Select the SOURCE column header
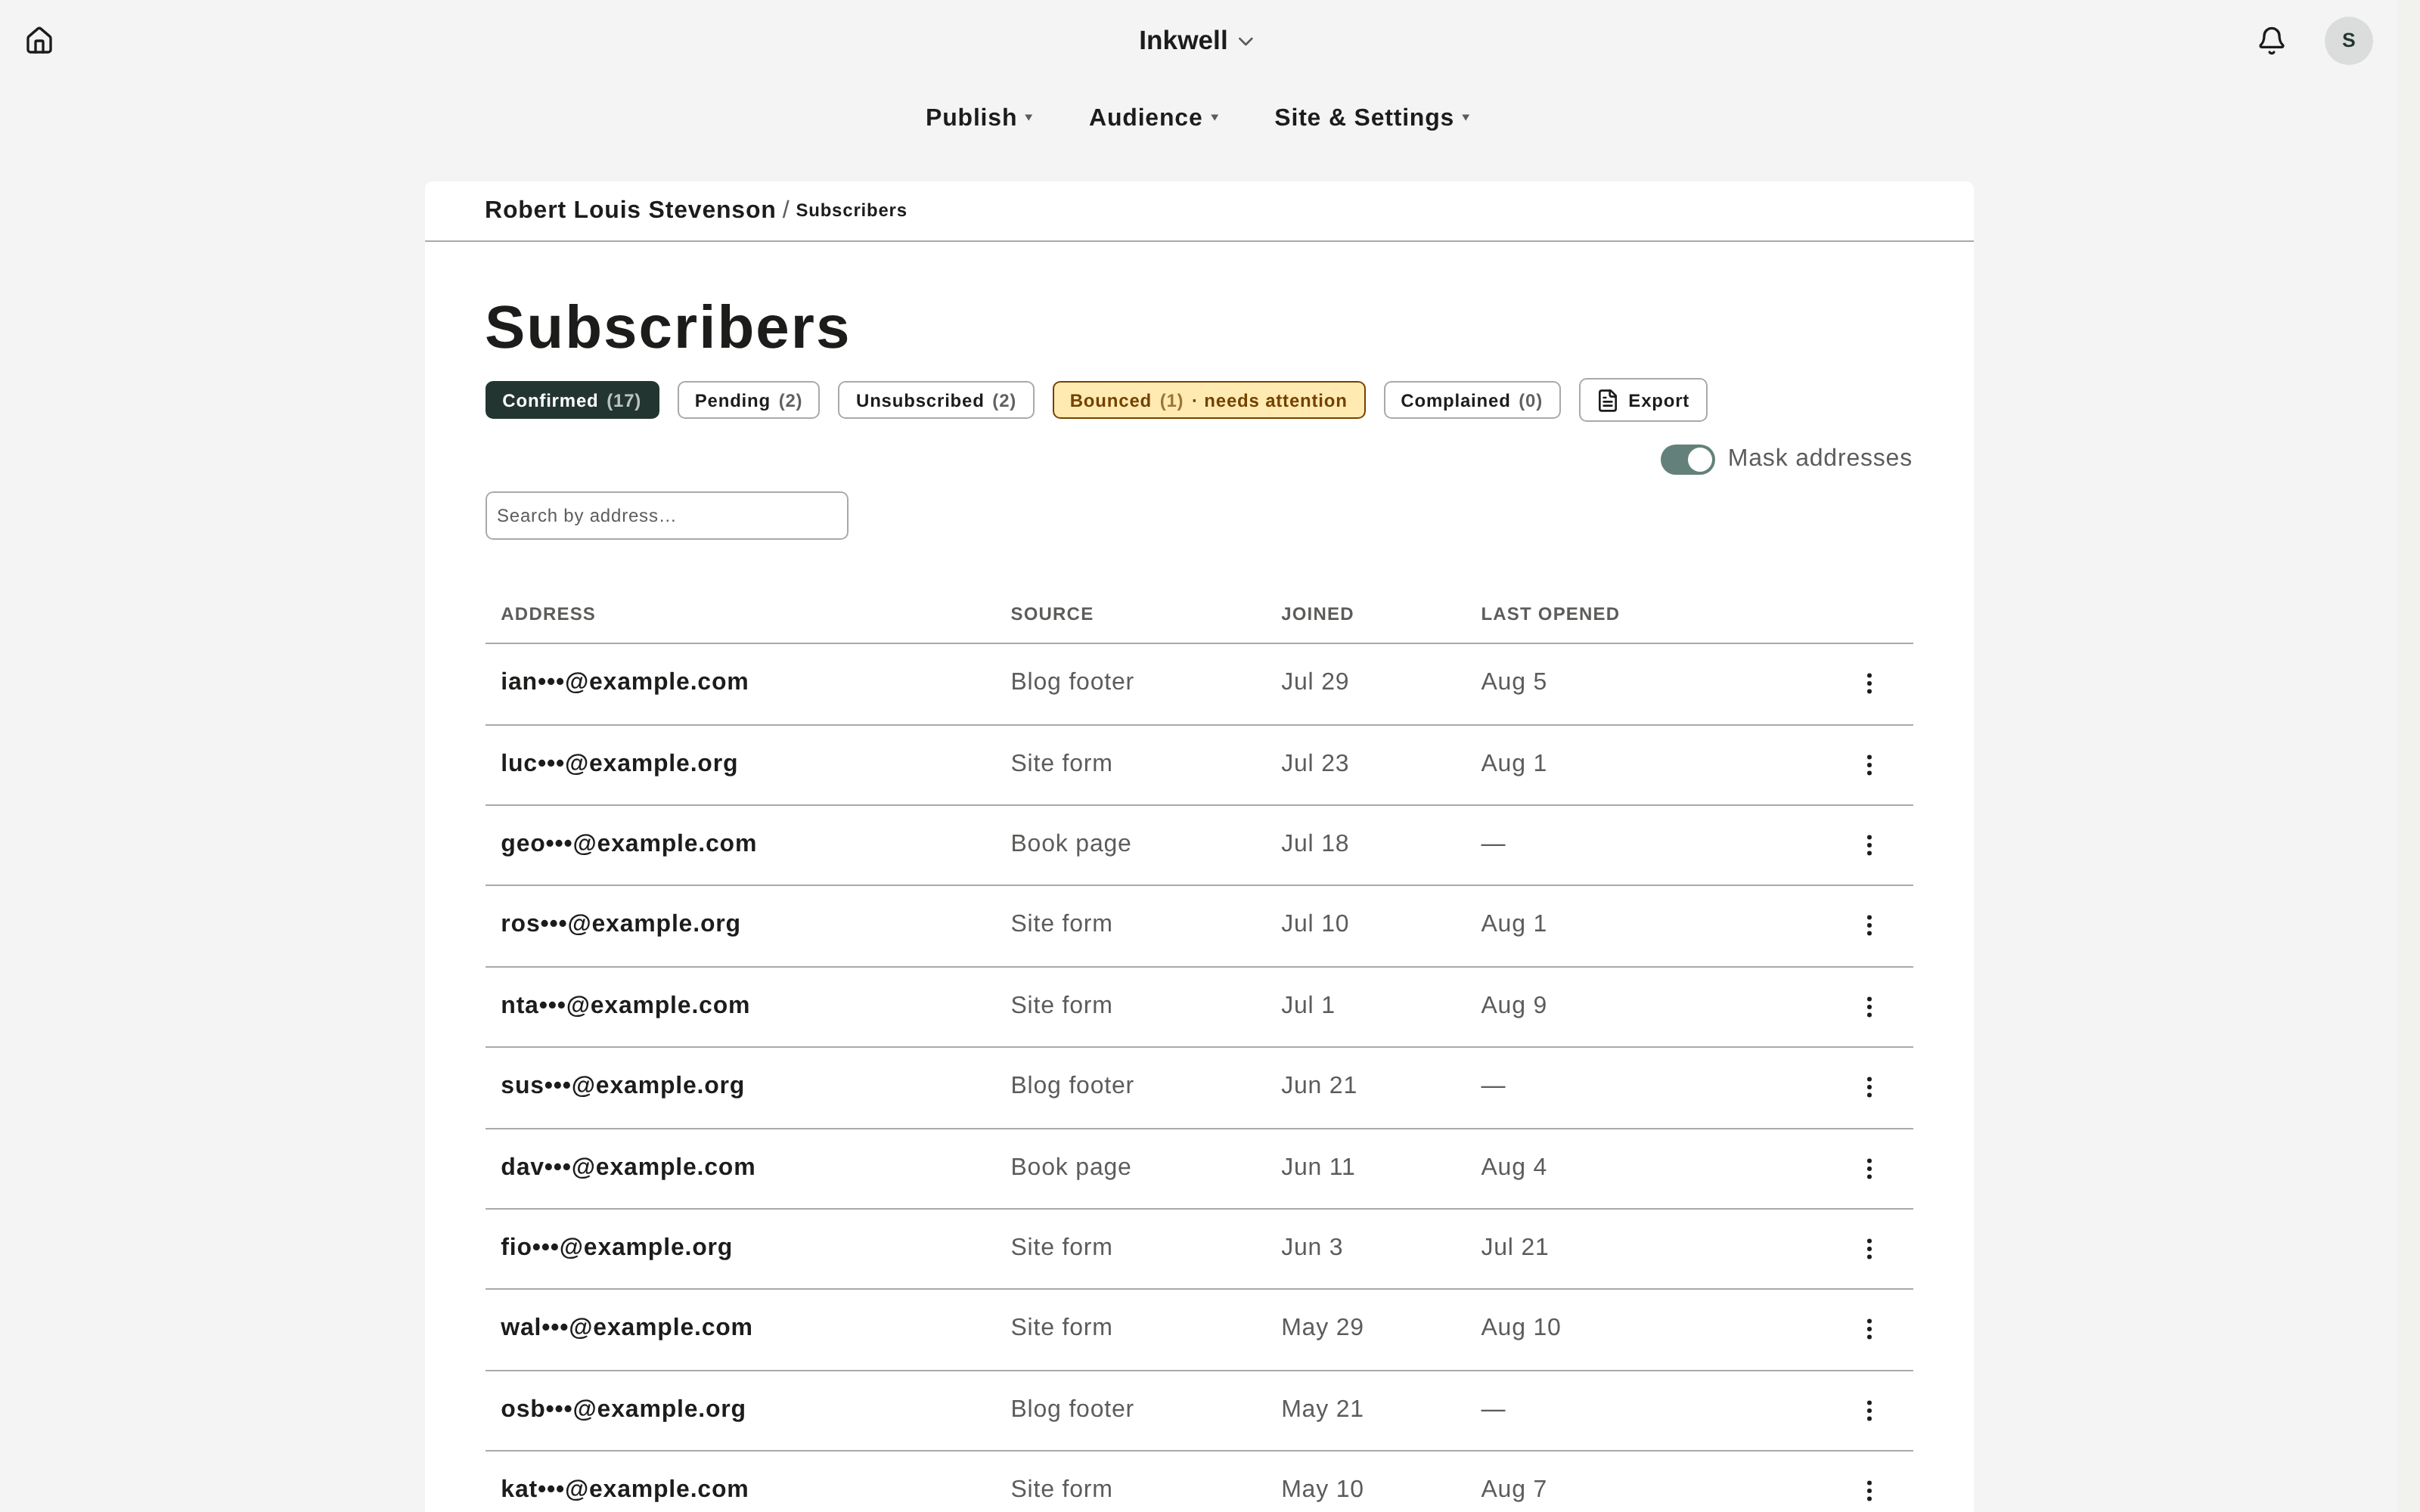Screen dimensions: 2420x1512 pos(1051,614)
